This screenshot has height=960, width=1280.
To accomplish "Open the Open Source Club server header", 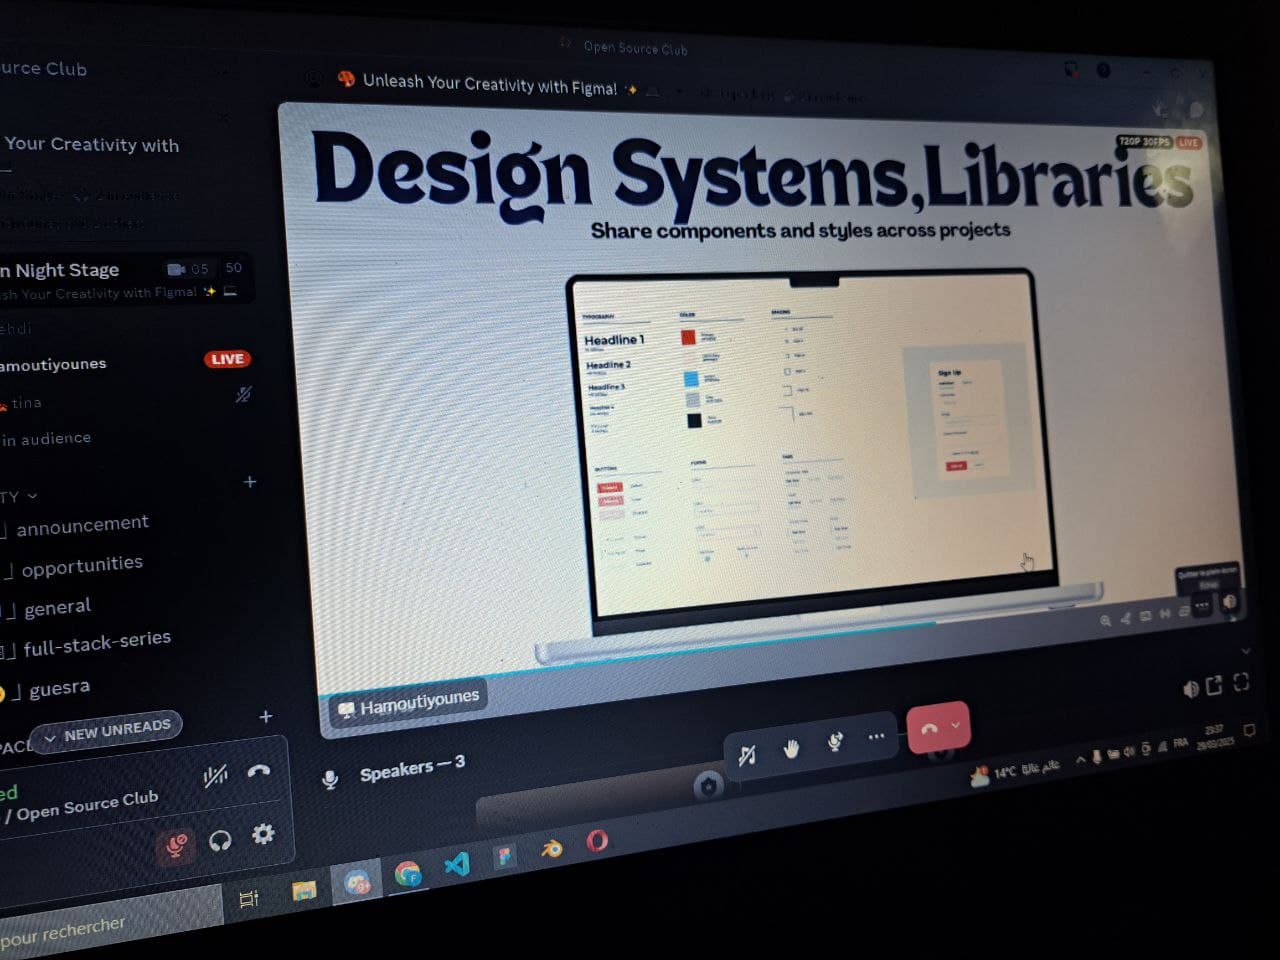I will click(44, 69).
